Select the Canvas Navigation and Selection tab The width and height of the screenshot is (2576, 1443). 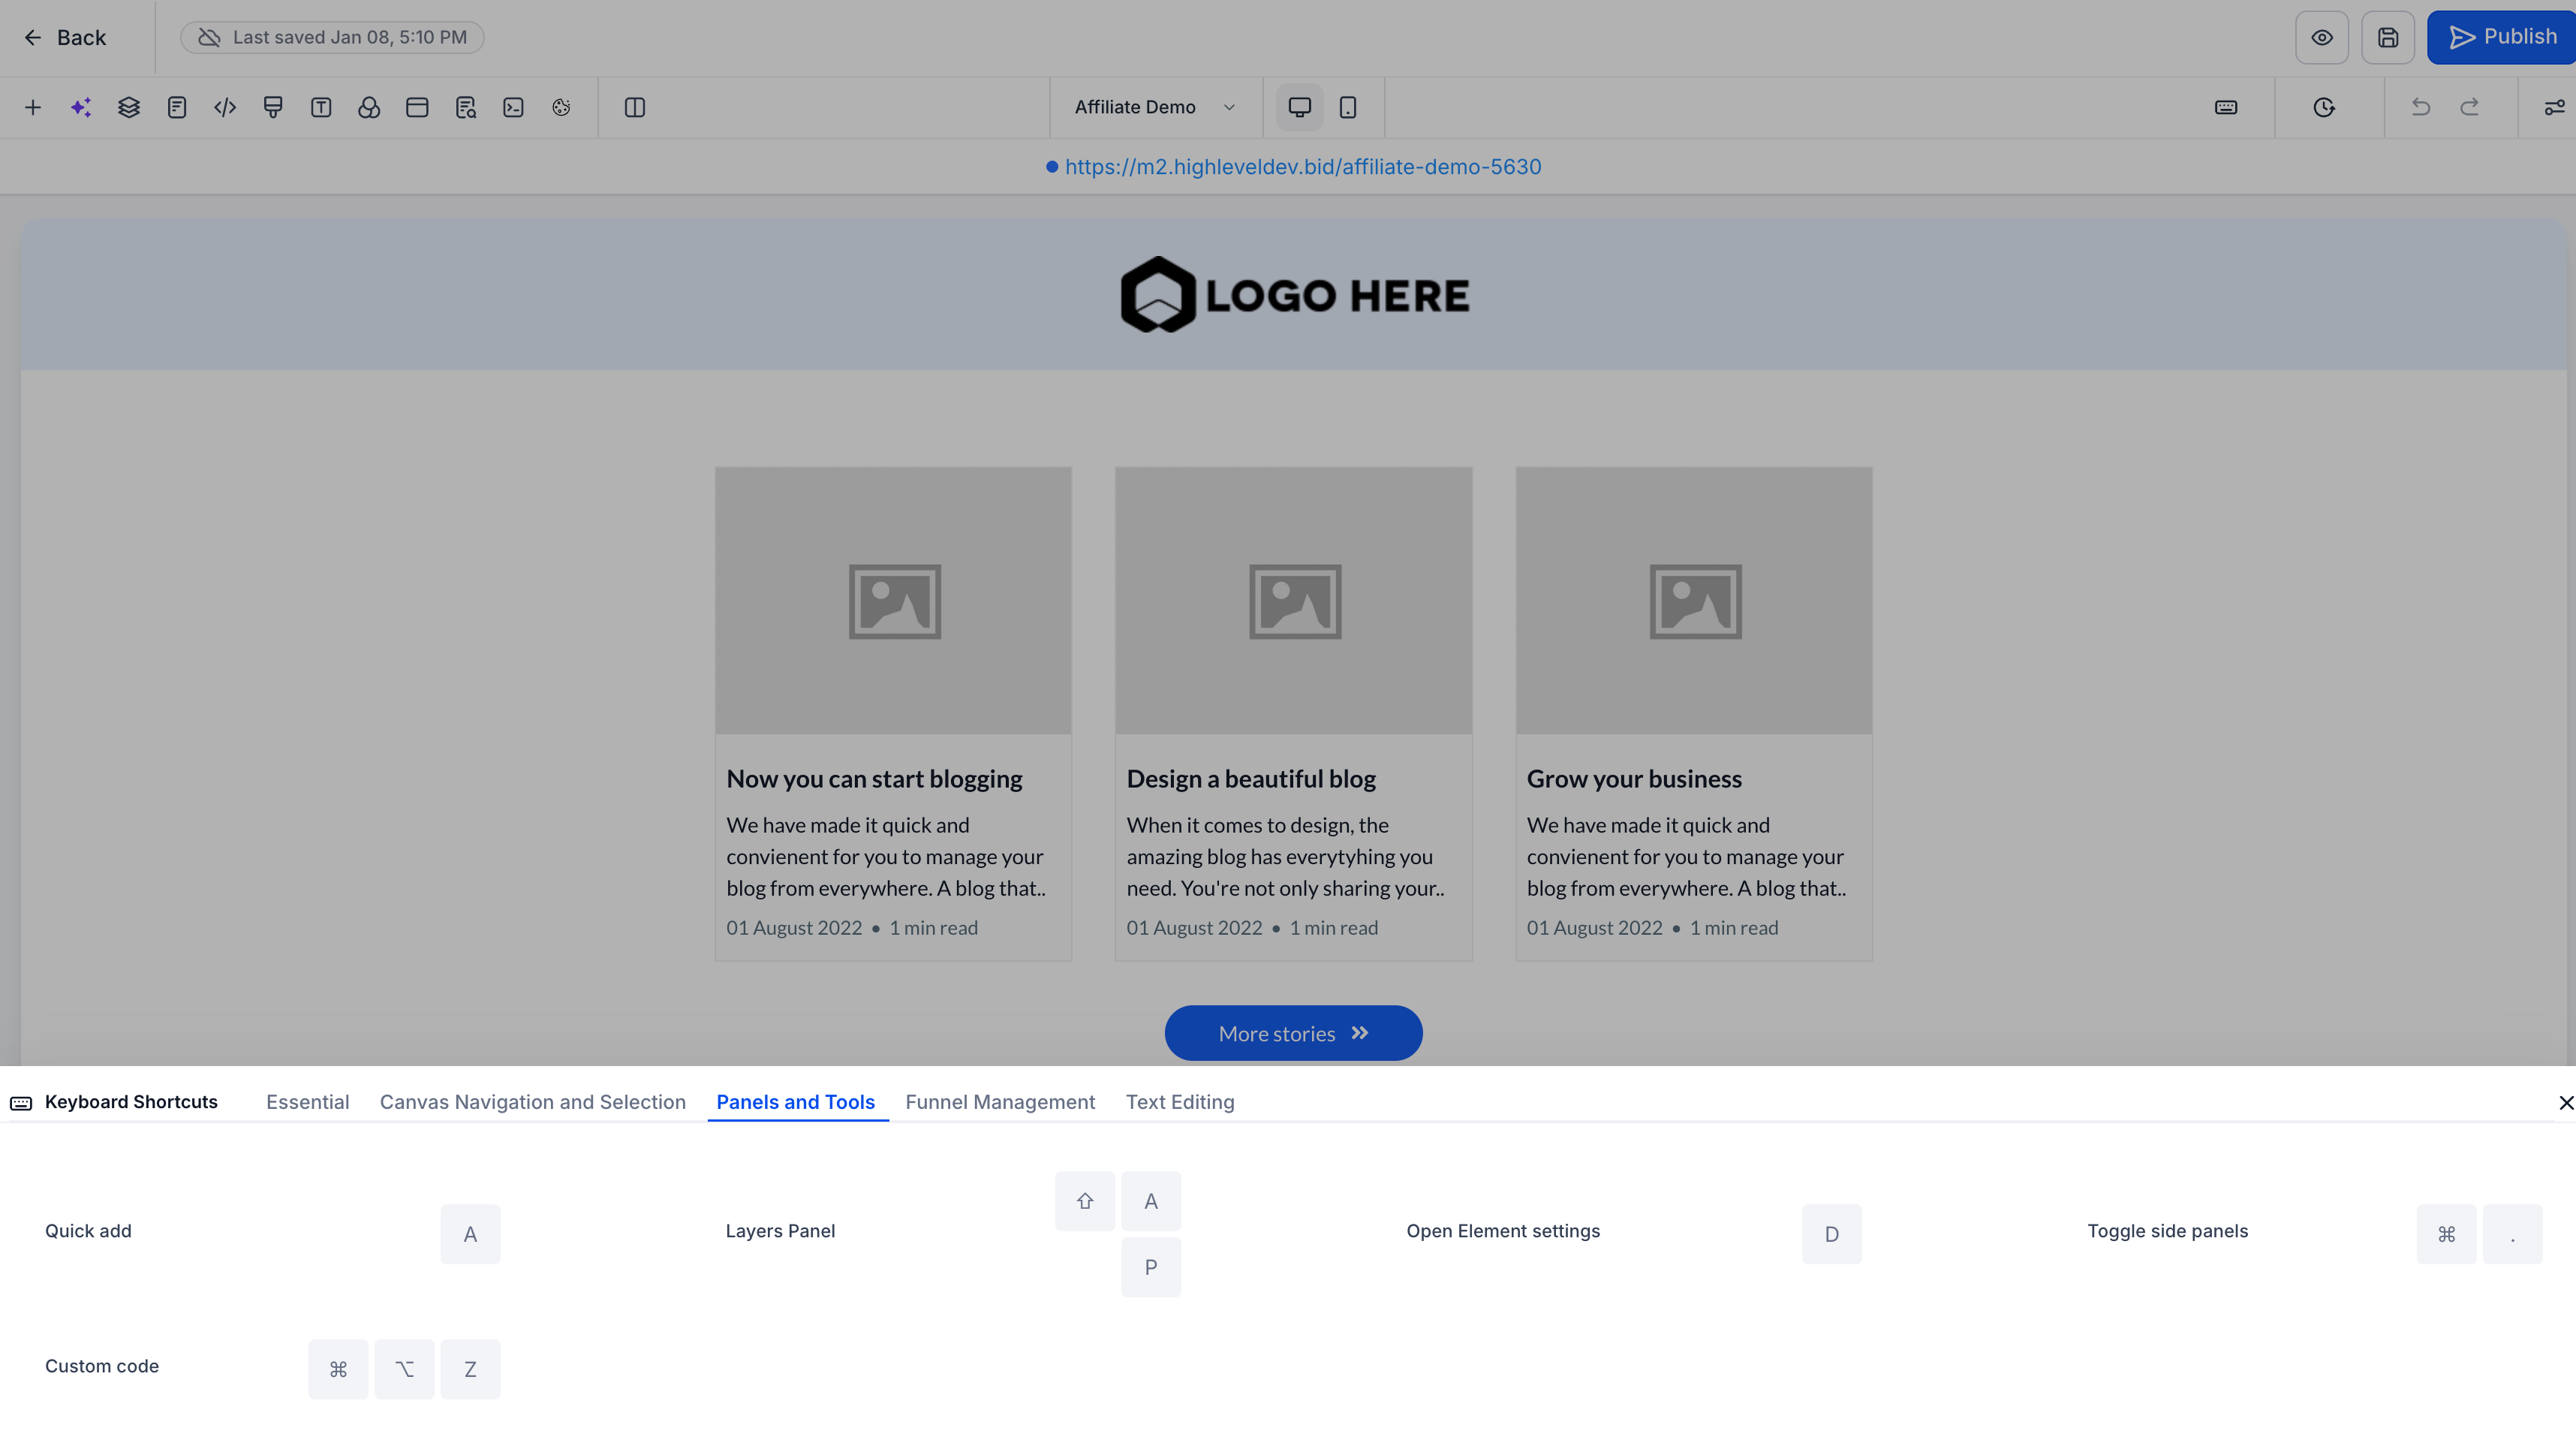(x=533, y=1101)
